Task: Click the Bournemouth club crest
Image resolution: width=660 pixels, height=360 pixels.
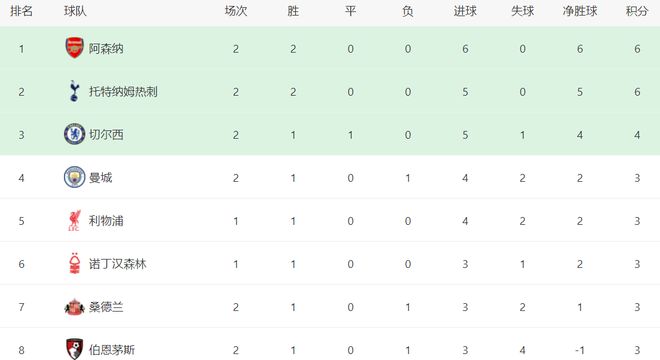Action: (75, 349)
